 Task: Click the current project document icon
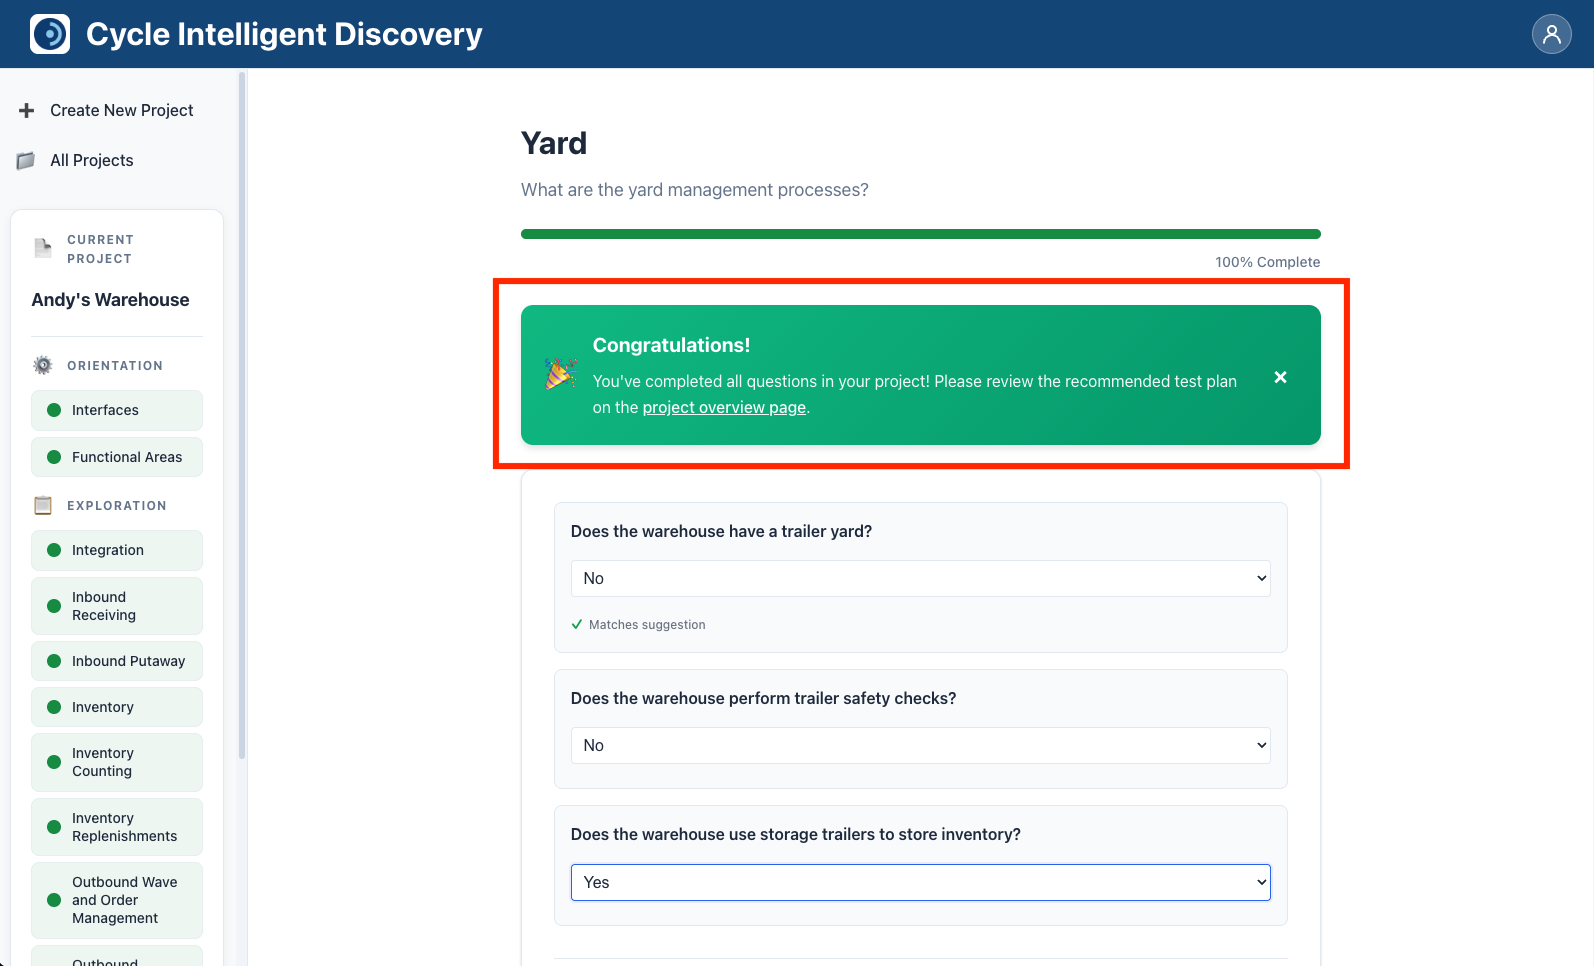coord(43,248)
